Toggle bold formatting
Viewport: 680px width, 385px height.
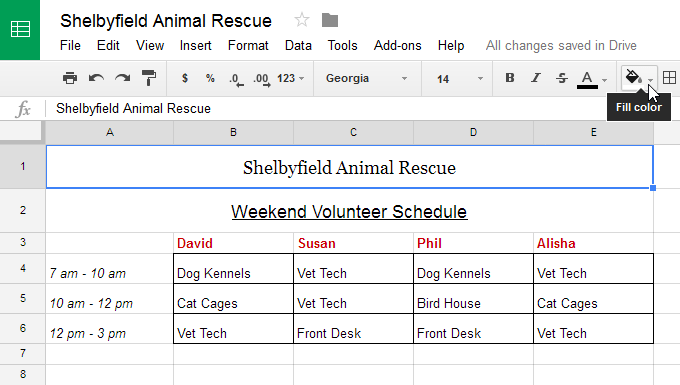click(510, 78)
